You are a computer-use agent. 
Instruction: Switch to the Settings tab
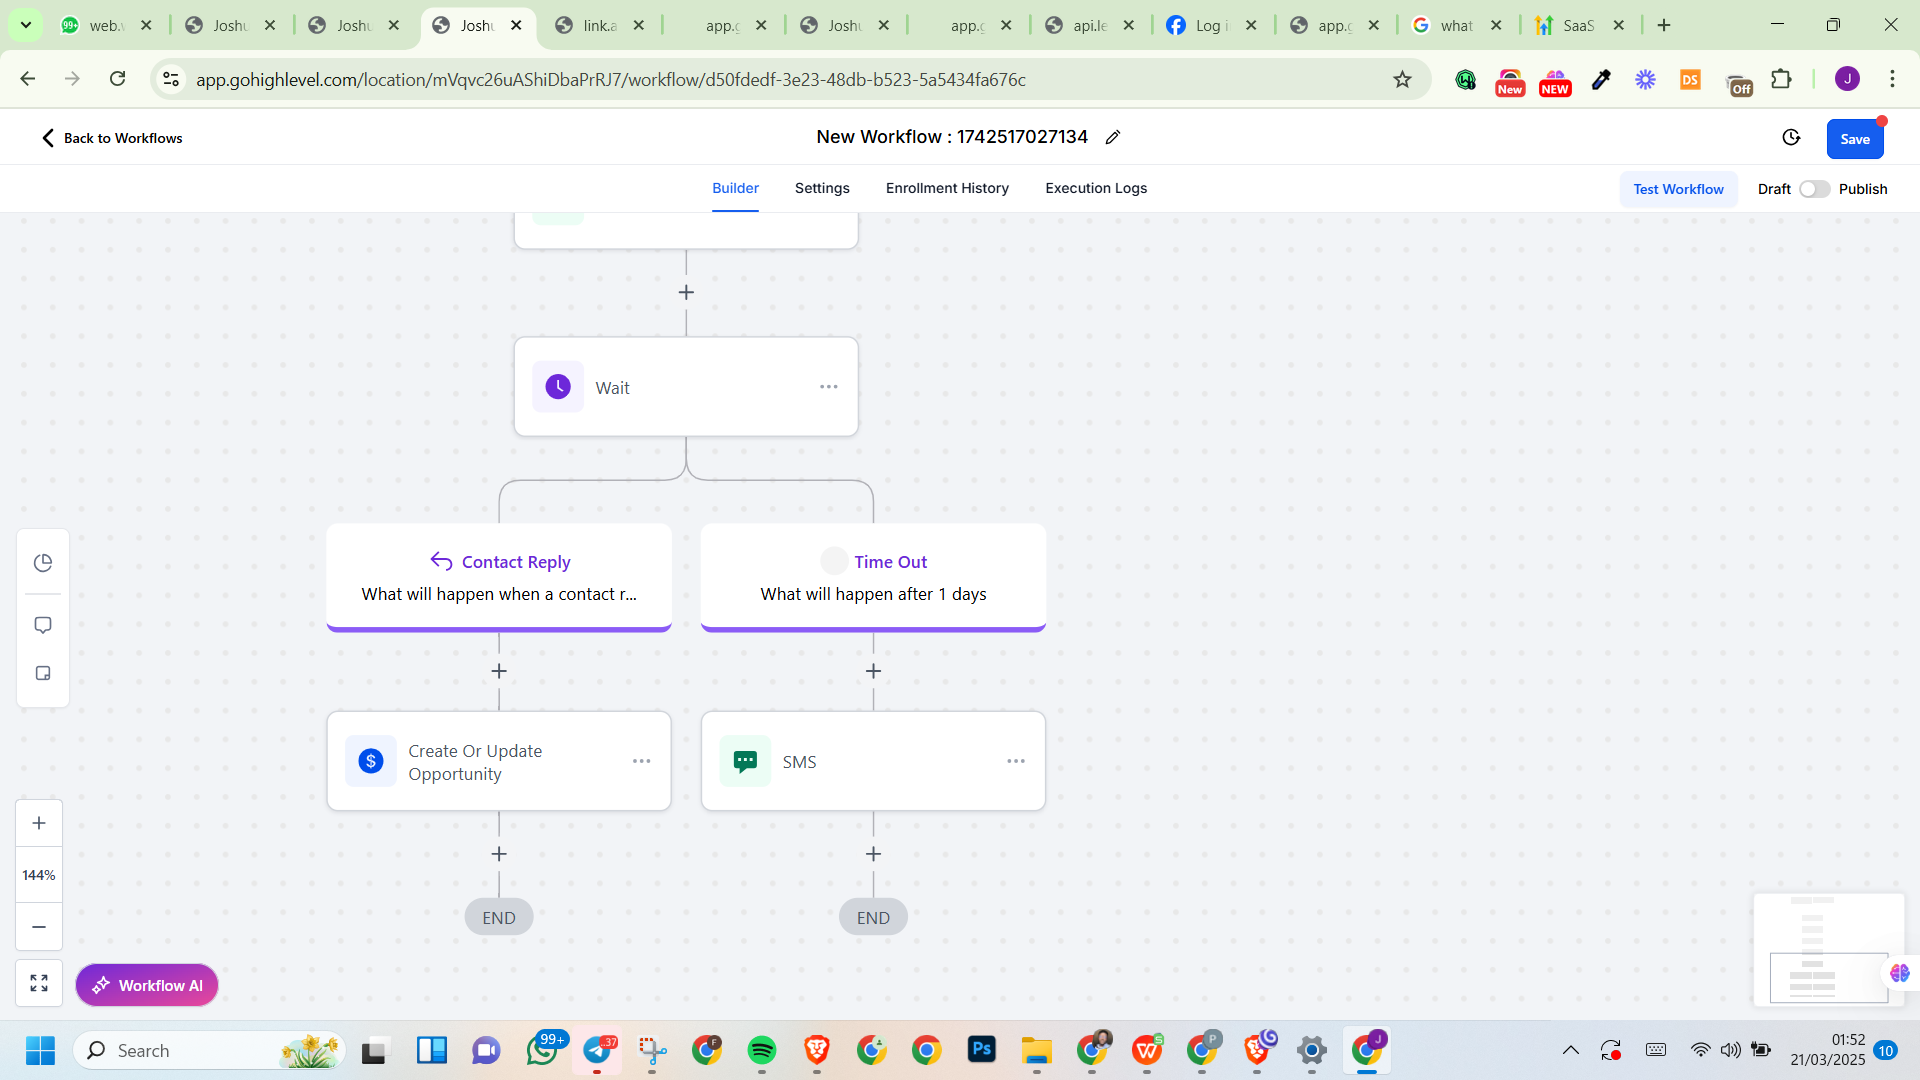(x=822, y=188)
